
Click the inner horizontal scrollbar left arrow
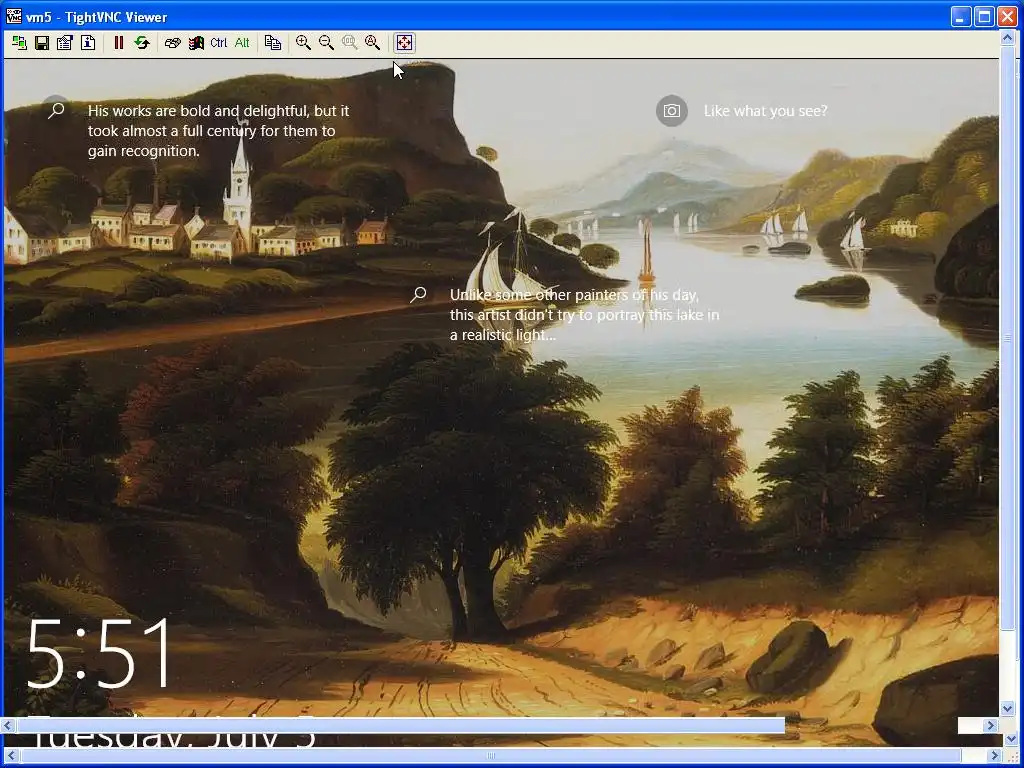(8, 726)
